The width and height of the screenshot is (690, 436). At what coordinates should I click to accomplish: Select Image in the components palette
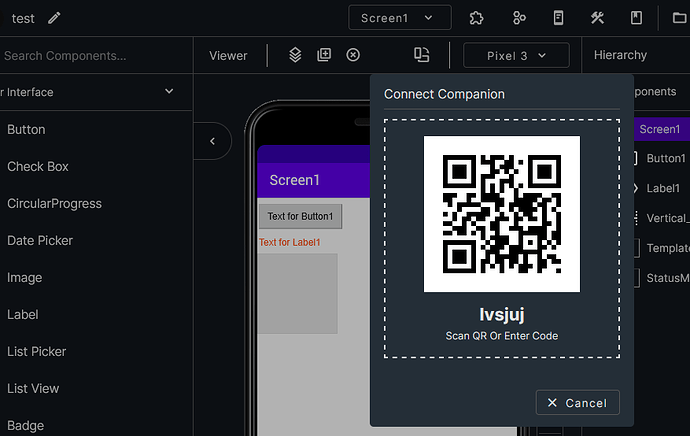click(25, 278)
